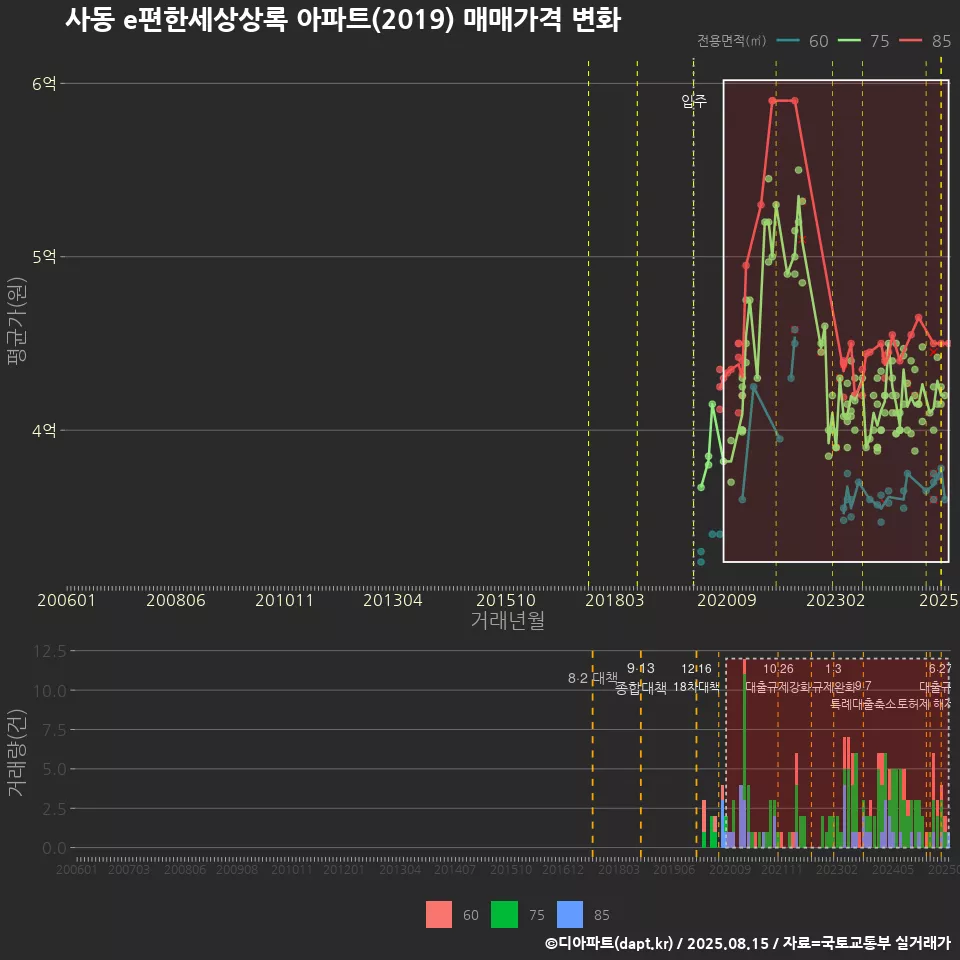Image resolution: width=960 pixels, height=960 pixels.
Task: Click the 전용면적(㎡) legend heading
Action: (732, 41)
